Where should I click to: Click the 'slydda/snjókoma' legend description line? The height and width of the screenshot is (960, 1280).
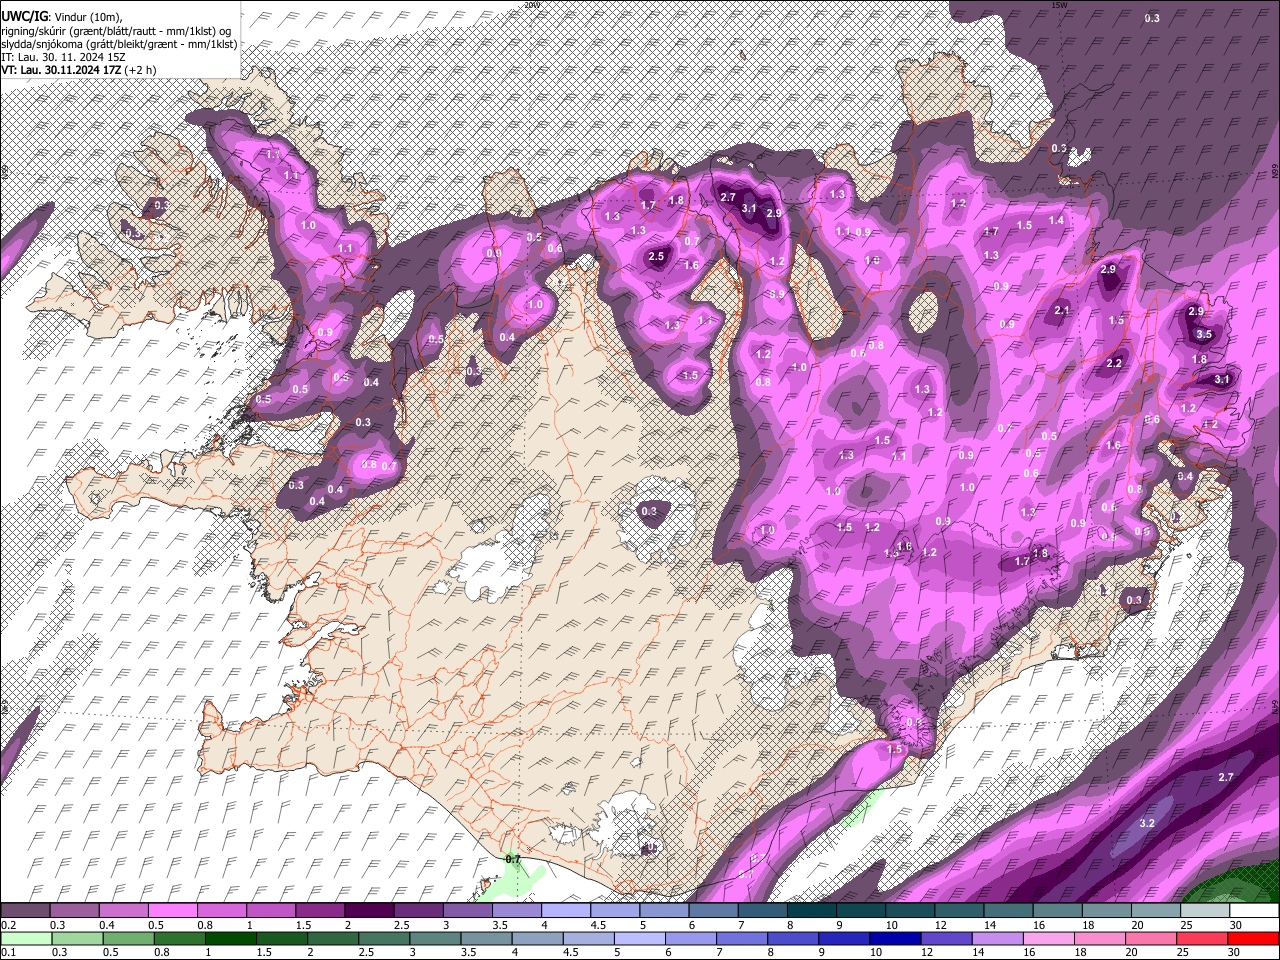click(x=119, y=44)
